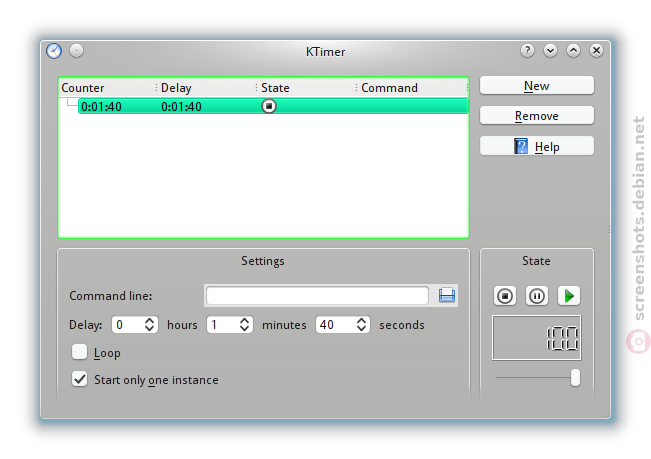Decrease the seconds delay value
This screenshot has height=459, width=651.
click(361, 328)
